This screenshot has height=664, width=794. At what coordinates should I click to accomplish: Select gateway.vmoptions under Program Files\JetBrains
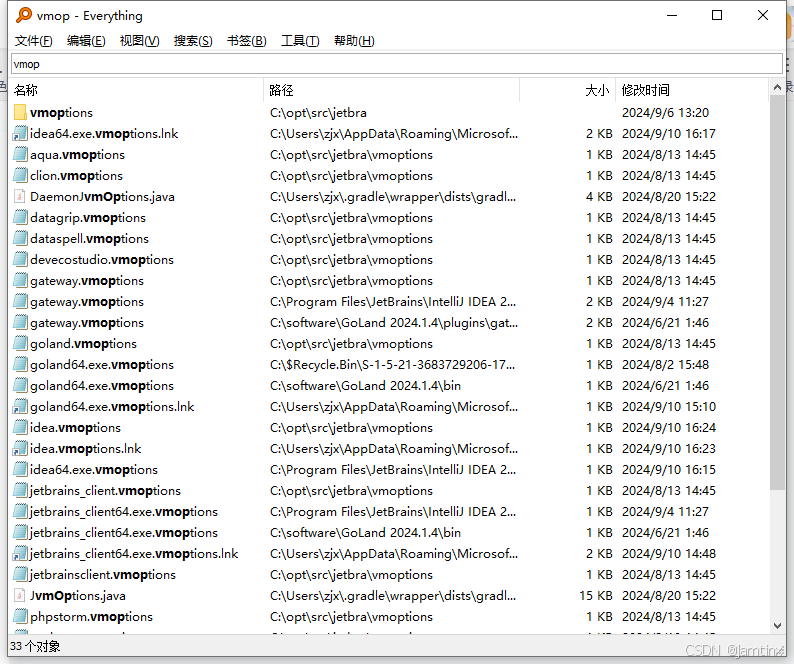(x=87, y=302)
